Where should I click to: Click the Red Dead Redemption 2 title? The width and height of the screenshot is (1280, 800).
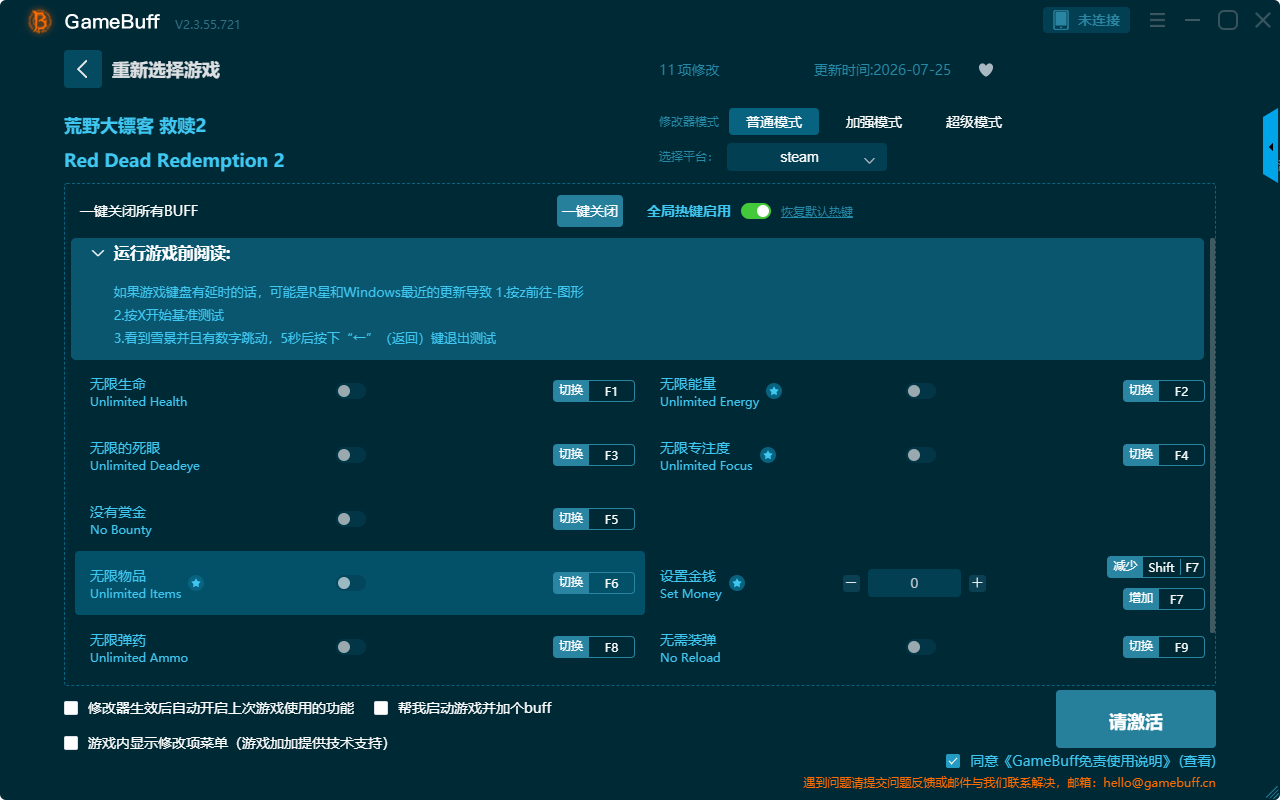coord(174,161)
